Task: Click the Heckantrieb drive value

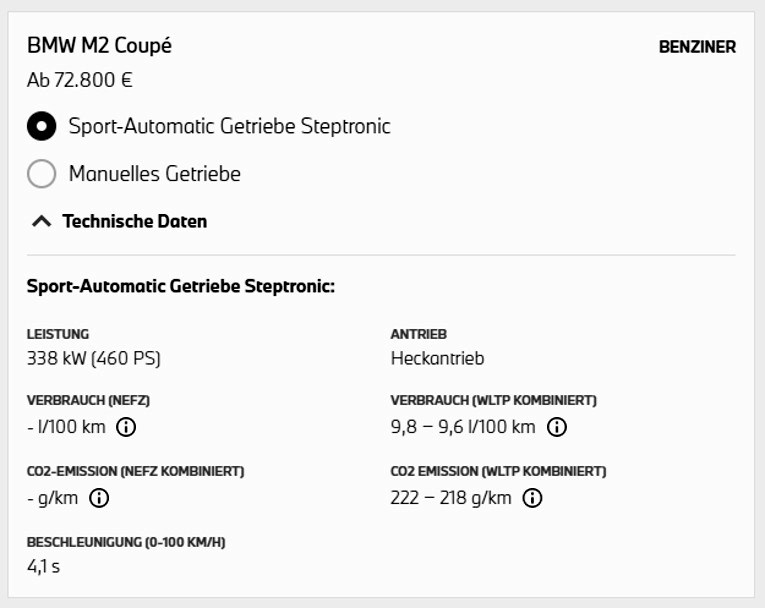Action: click(x=438, y=359)
